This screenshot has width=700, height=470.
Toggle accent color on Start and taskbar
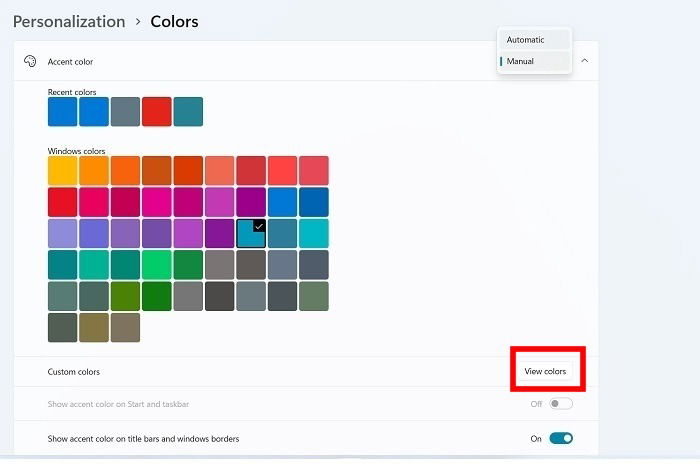coord(561,403)
